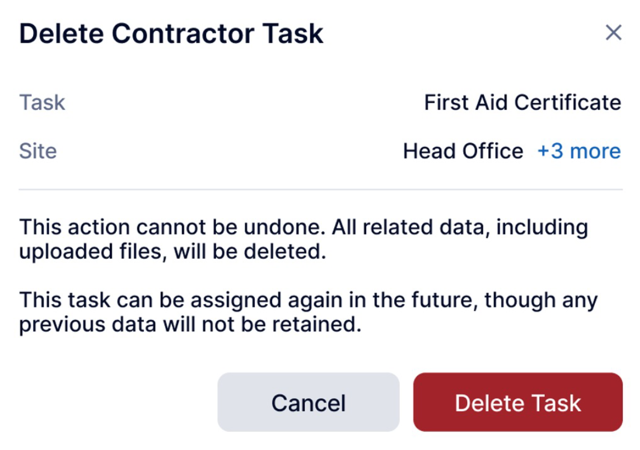Image resolution: width=640 pixels, height=450 pixels.
Task: Show the additional sites via +3 more
Action: pyautogui.click(x=578, y=151)
